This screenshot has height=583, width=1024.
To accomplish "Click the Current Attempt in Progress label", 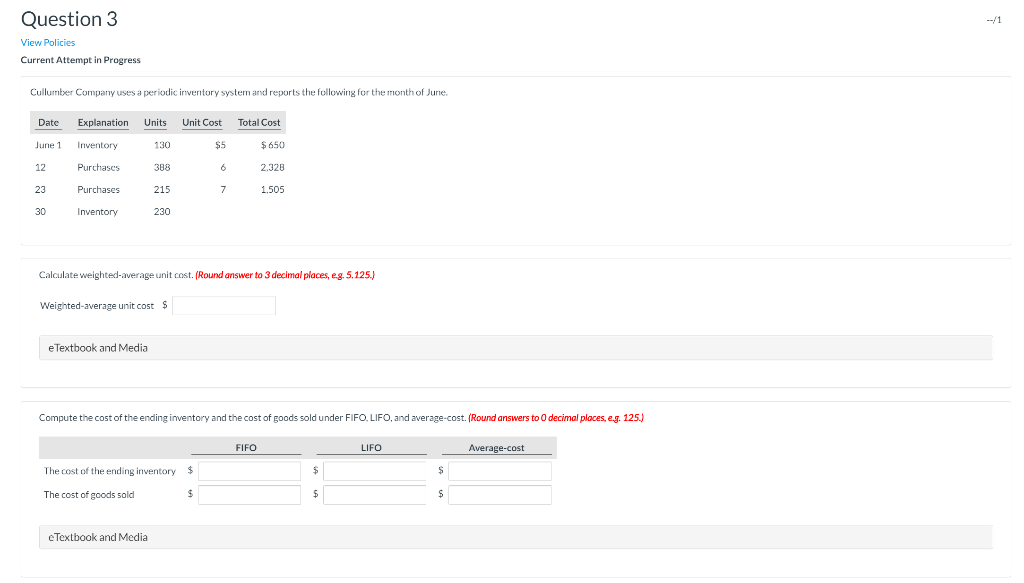I will [x=80, y=60].
